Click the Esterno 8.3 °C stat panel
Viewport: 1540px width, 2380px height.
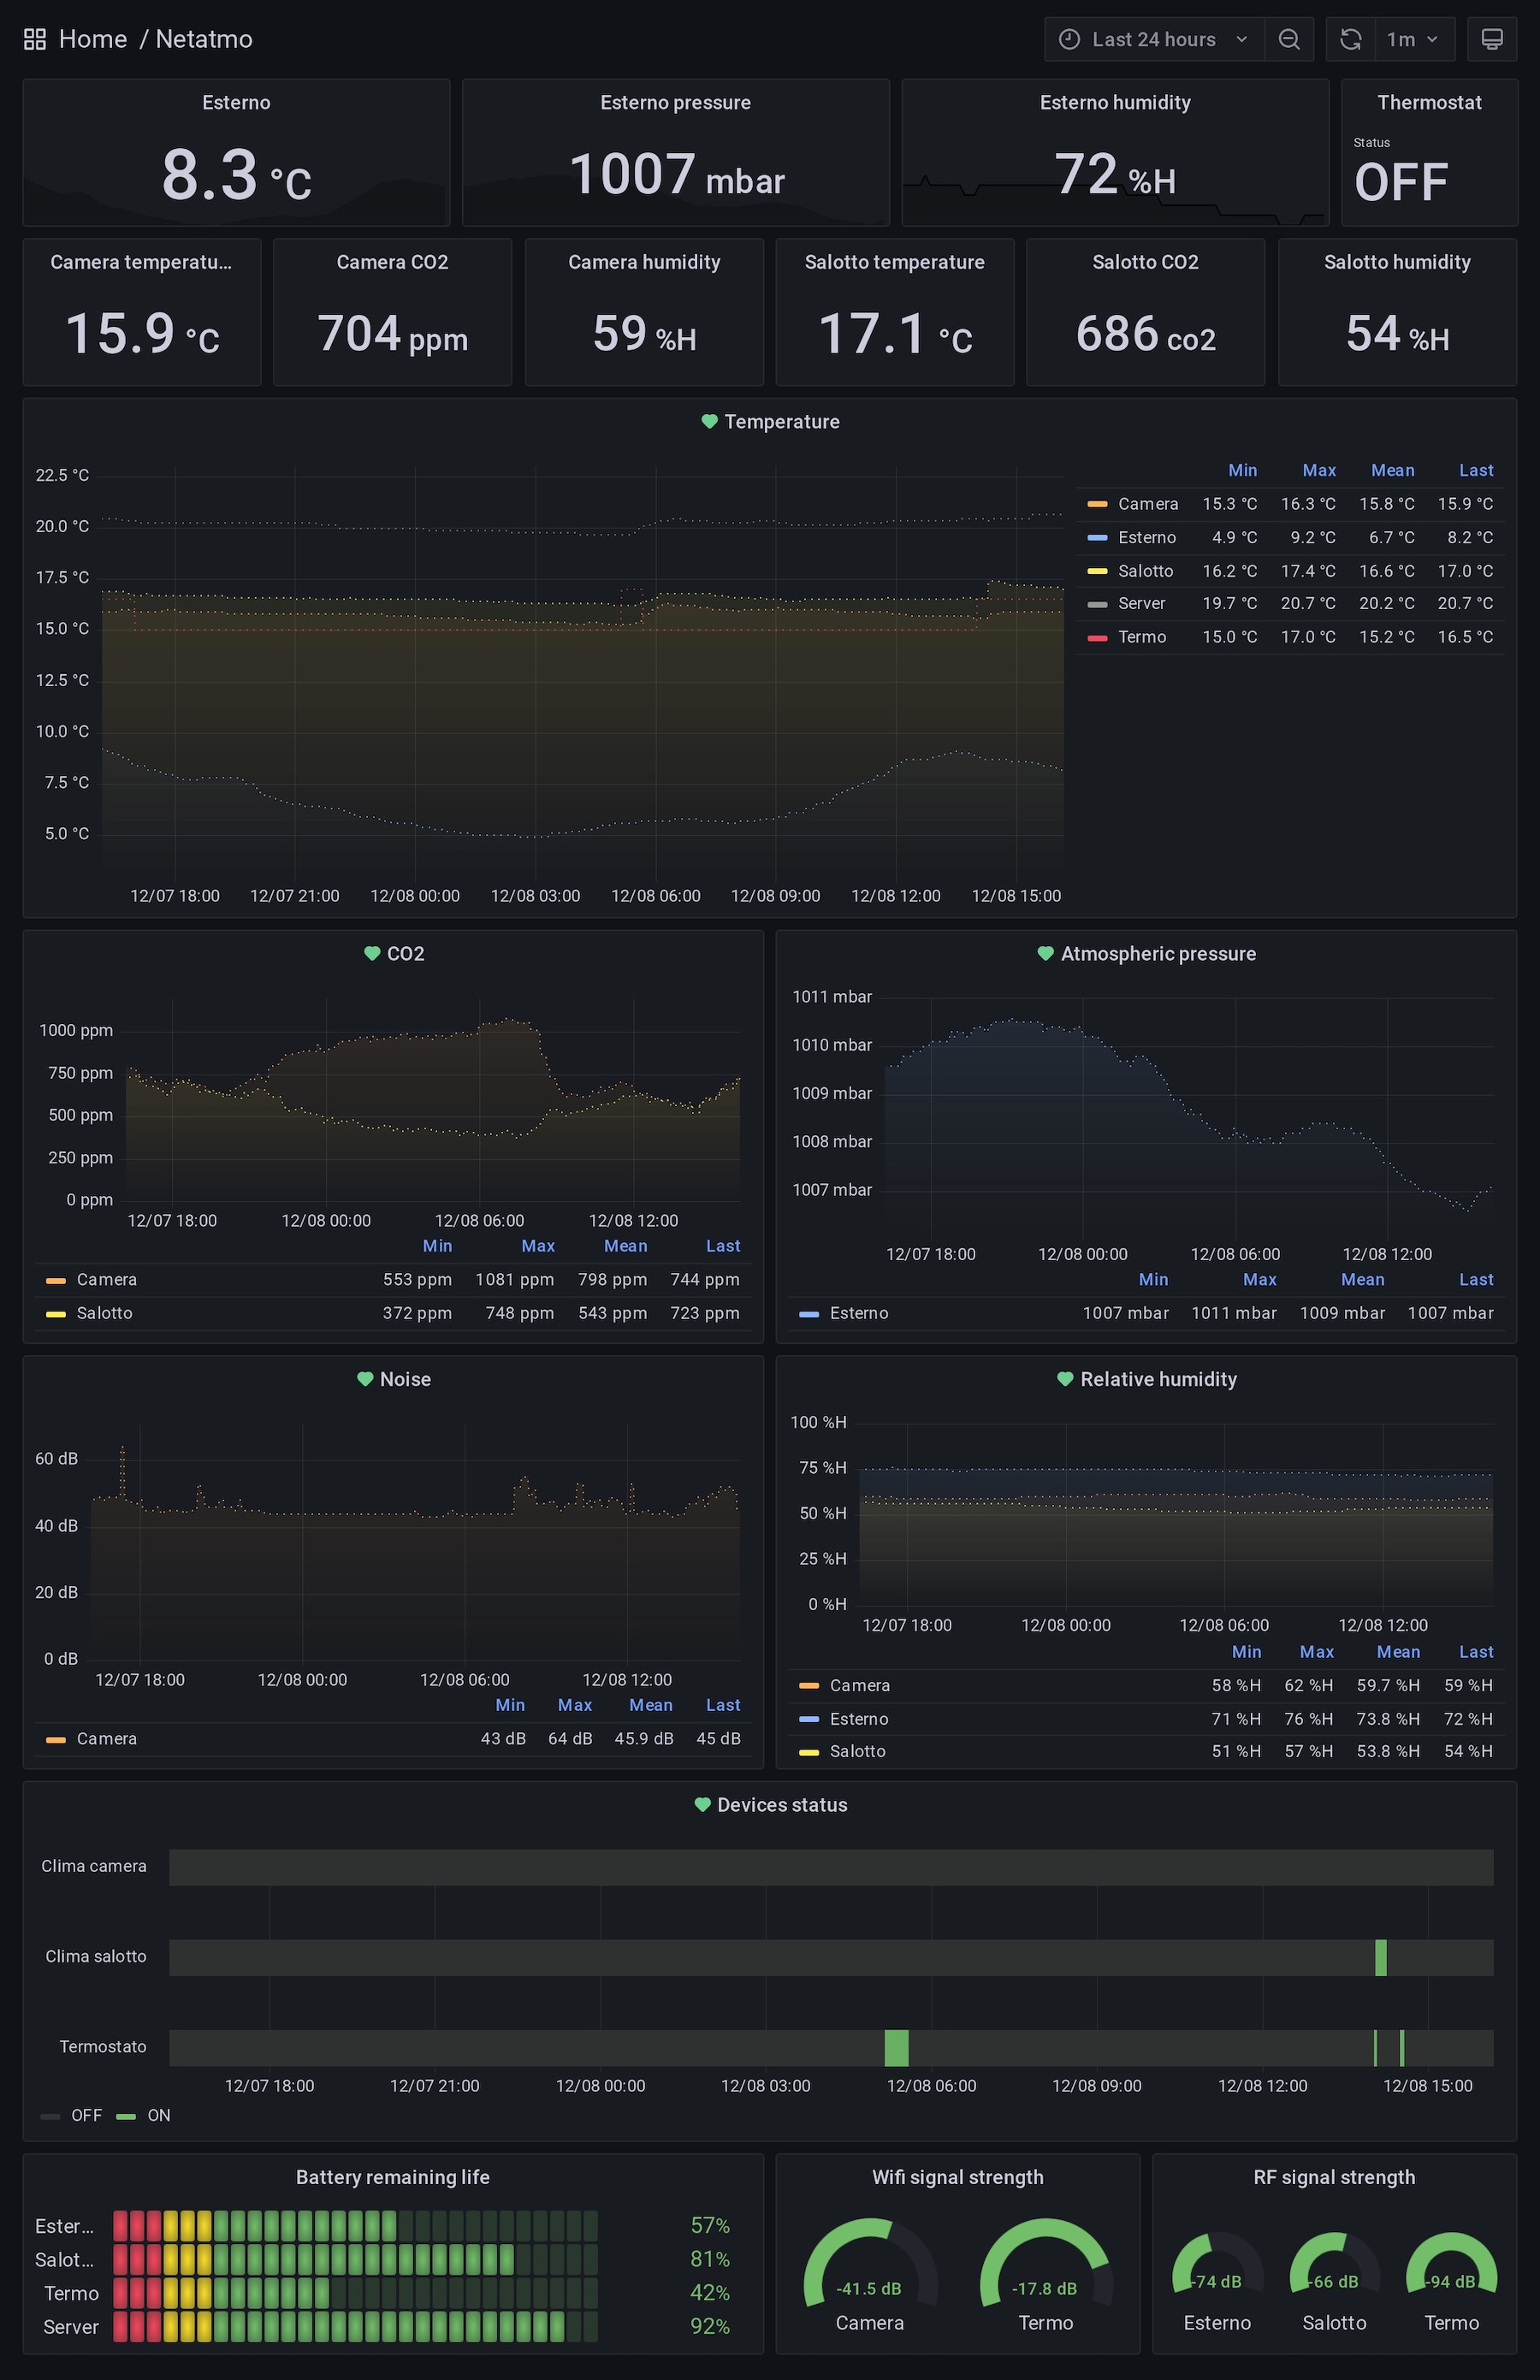point(236,153)
